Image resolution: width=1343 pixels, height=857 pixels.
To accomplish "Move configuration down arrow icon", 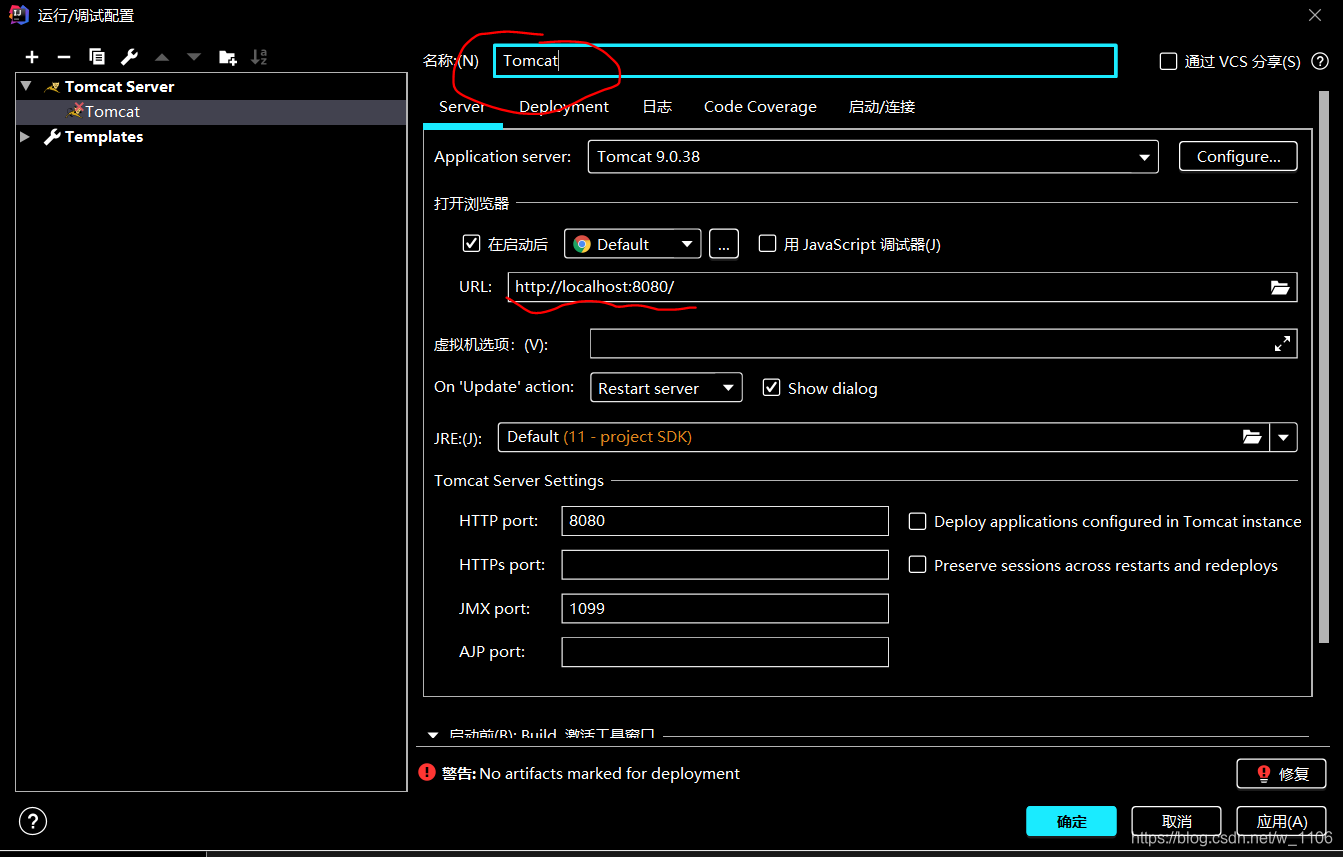I will point(194,57).
